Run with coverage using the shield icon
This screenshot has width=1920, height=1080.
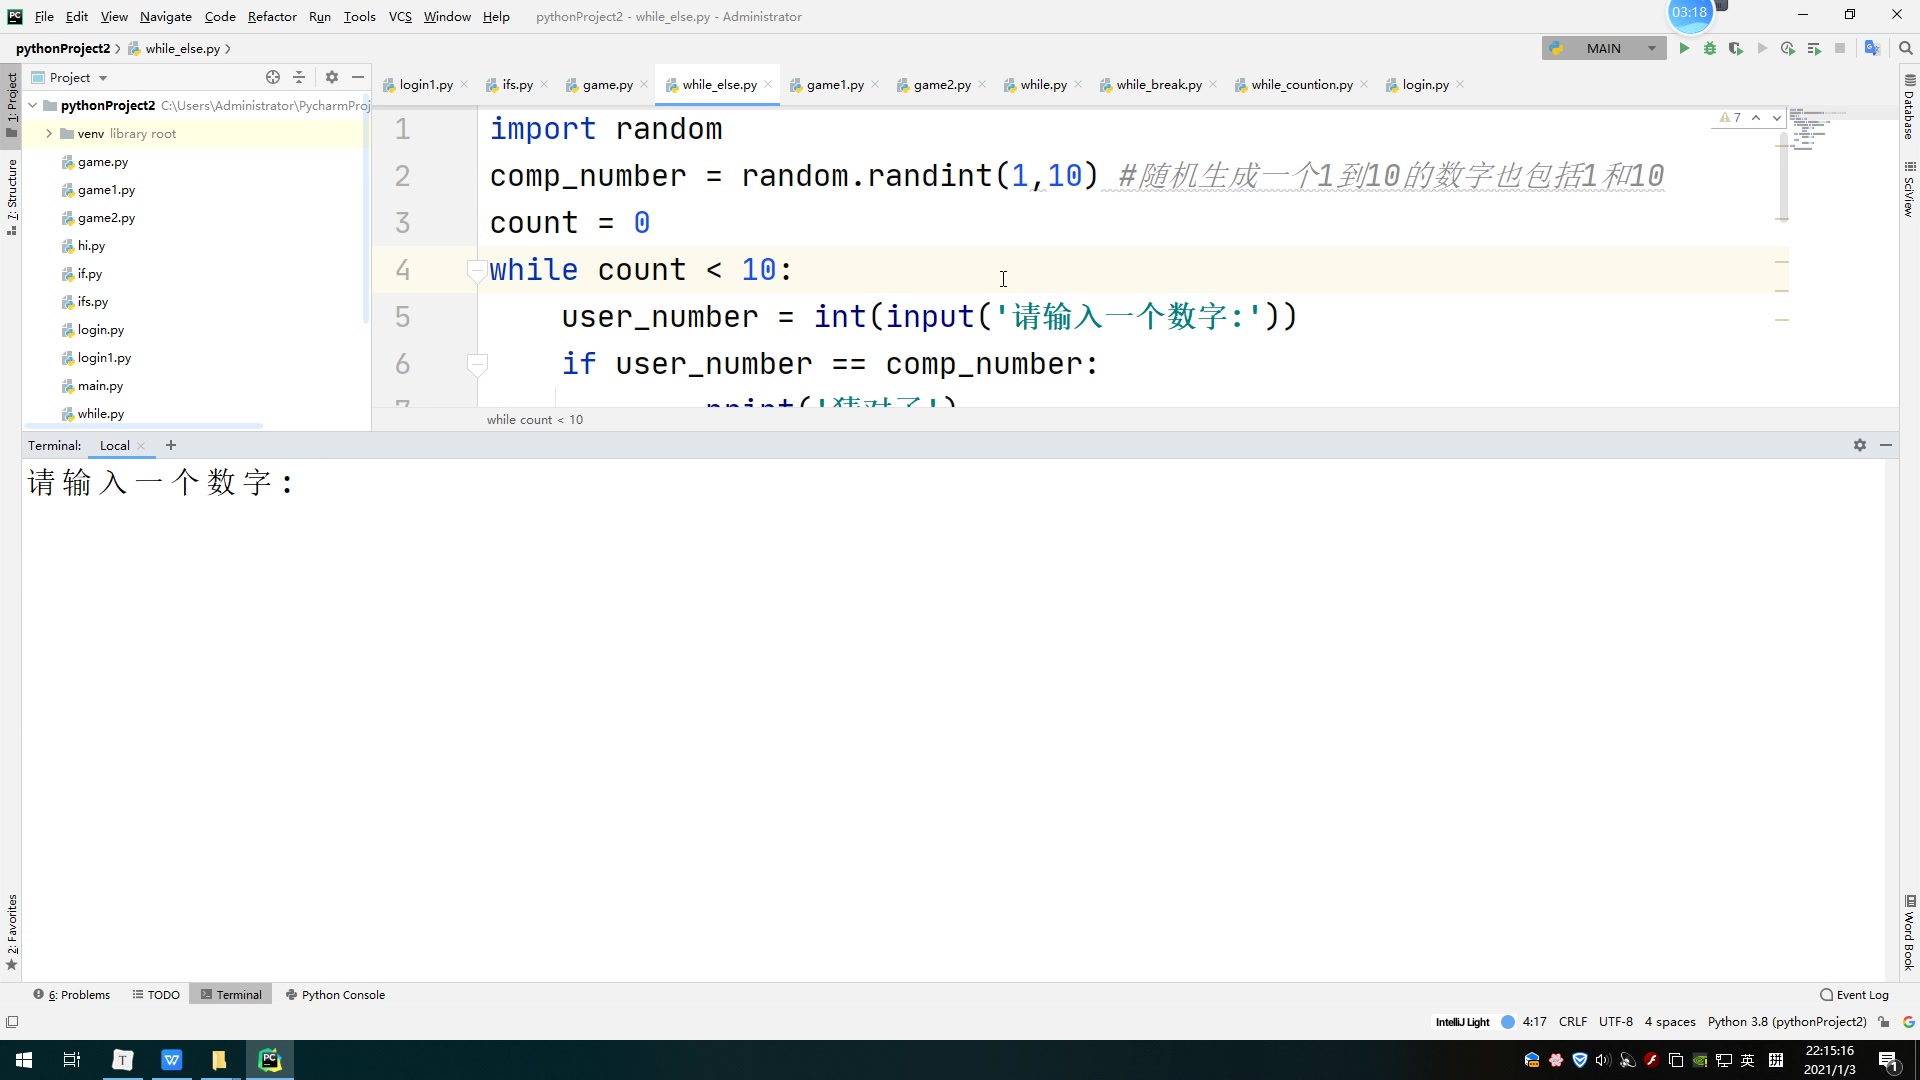click(1736, 48)
